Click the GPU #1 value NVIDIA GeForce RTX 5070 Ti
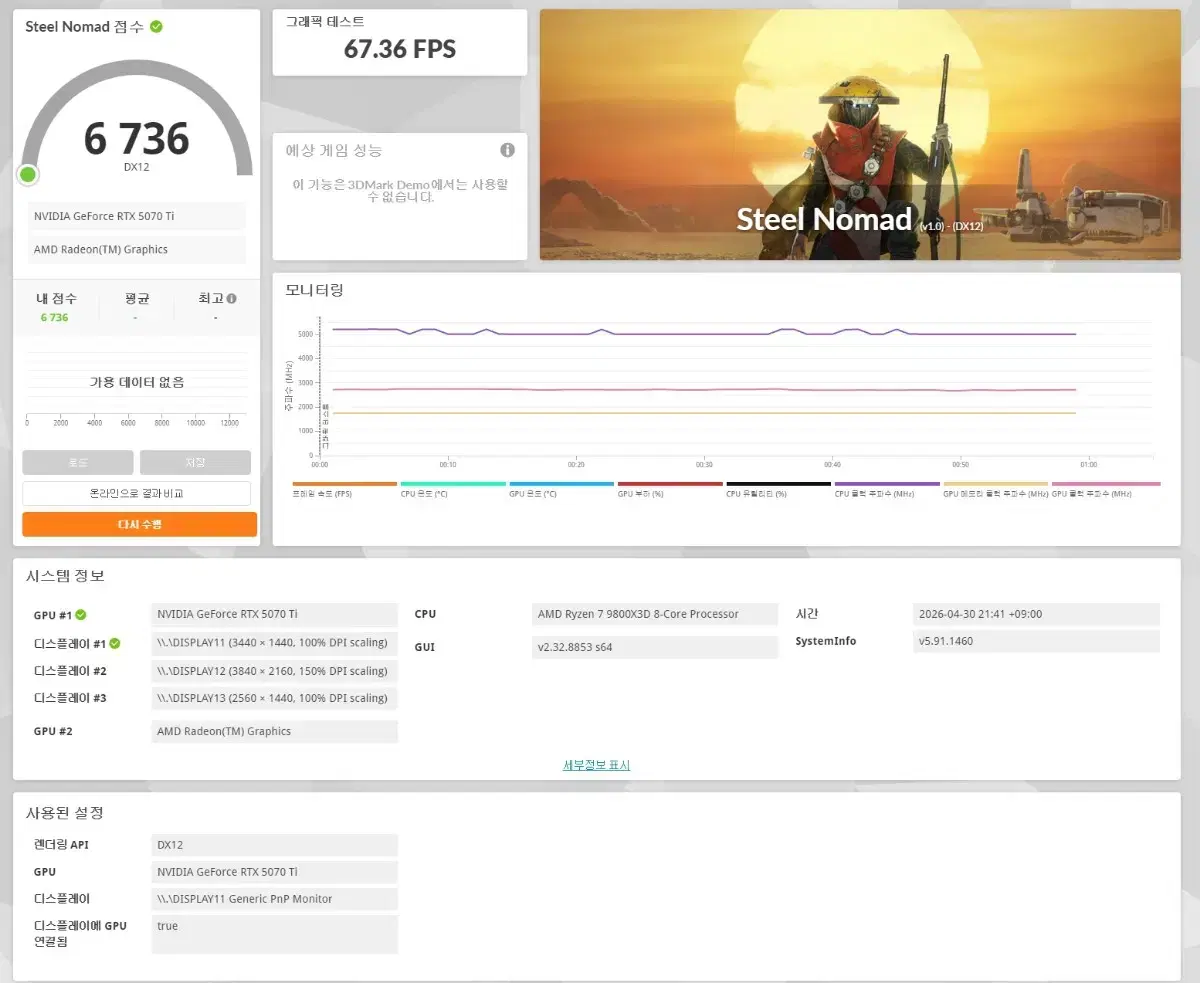This screenshot has height=983, width=1200. click(x=275, y=614)
